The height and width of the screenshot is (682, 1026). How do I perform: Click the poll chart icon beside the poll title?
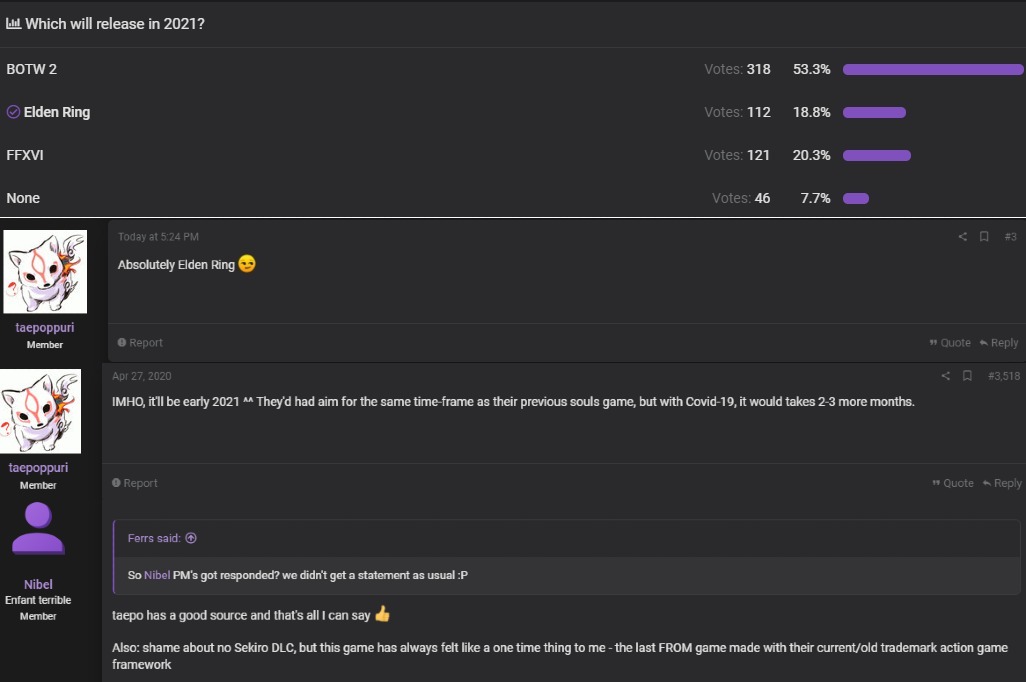click(x=13, y=24)
